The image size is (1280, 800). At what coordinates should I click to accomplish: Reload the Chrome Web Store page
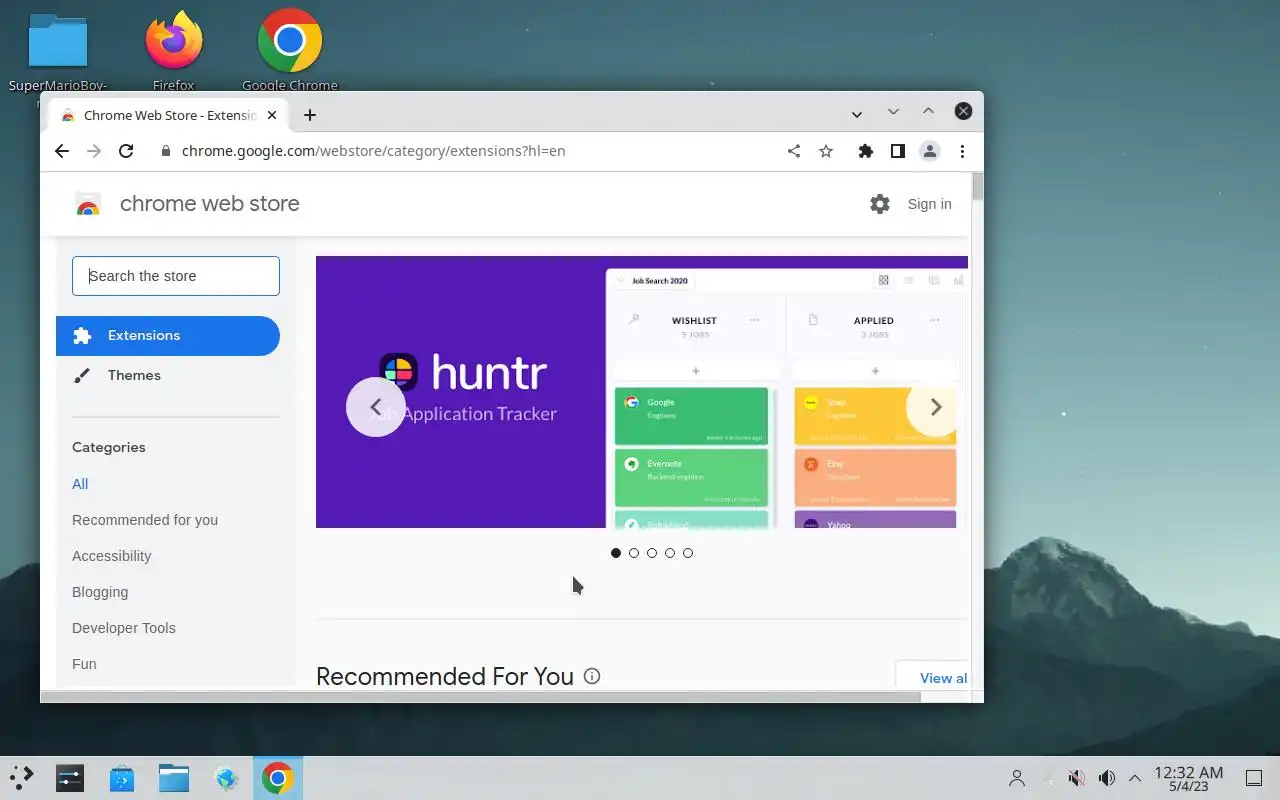pyautogui.click(x=126, y=151)
